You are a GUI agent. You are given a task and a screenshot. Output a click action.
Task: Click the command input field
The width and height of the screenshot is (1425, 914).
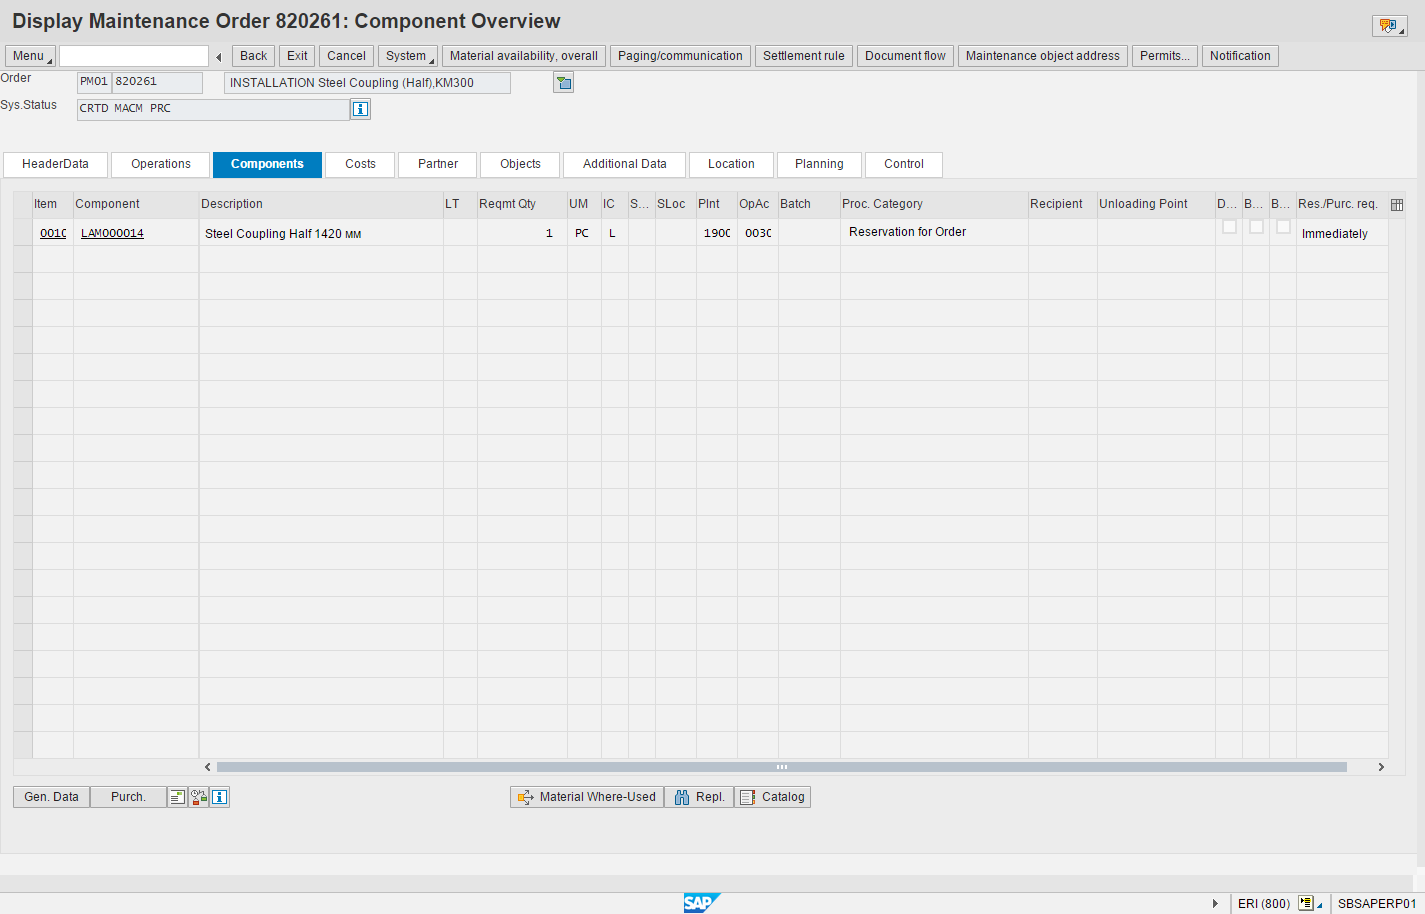[x=134, y=56]
